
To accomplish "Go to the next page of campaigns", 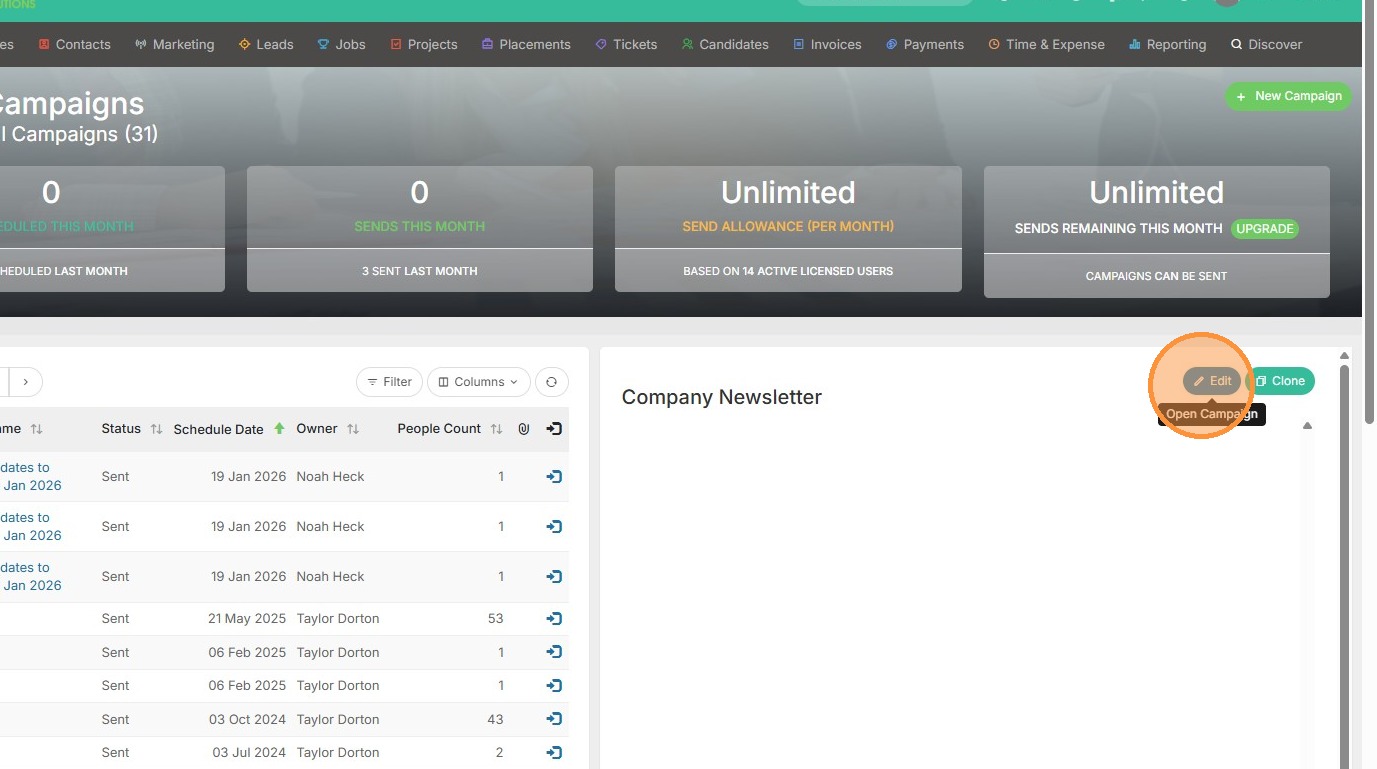I will pyautogui.click(x=26, y=382).
